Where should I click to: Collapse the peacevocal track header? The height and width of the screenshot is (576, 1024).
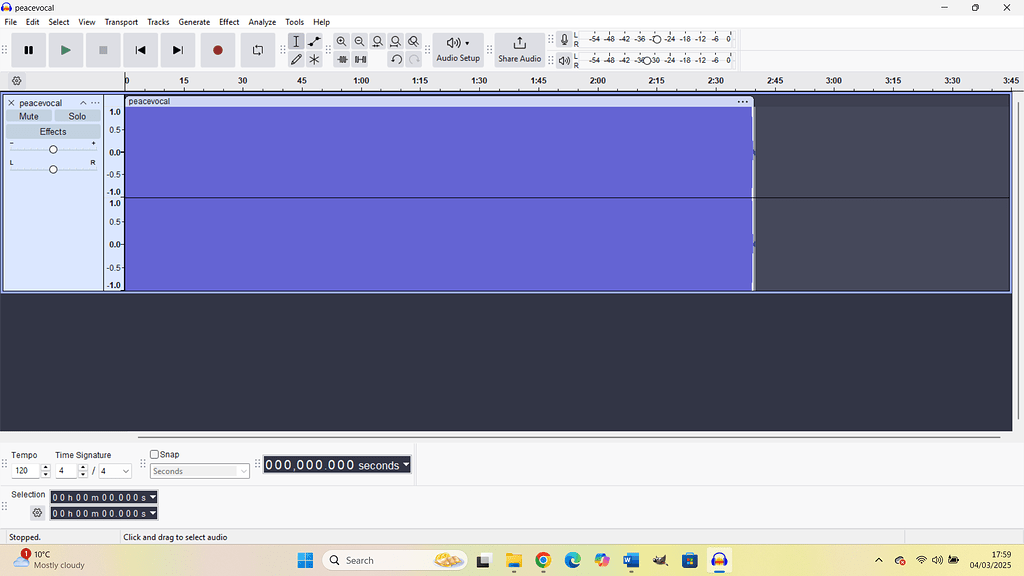pyautogui.click(x=82, y=102)
